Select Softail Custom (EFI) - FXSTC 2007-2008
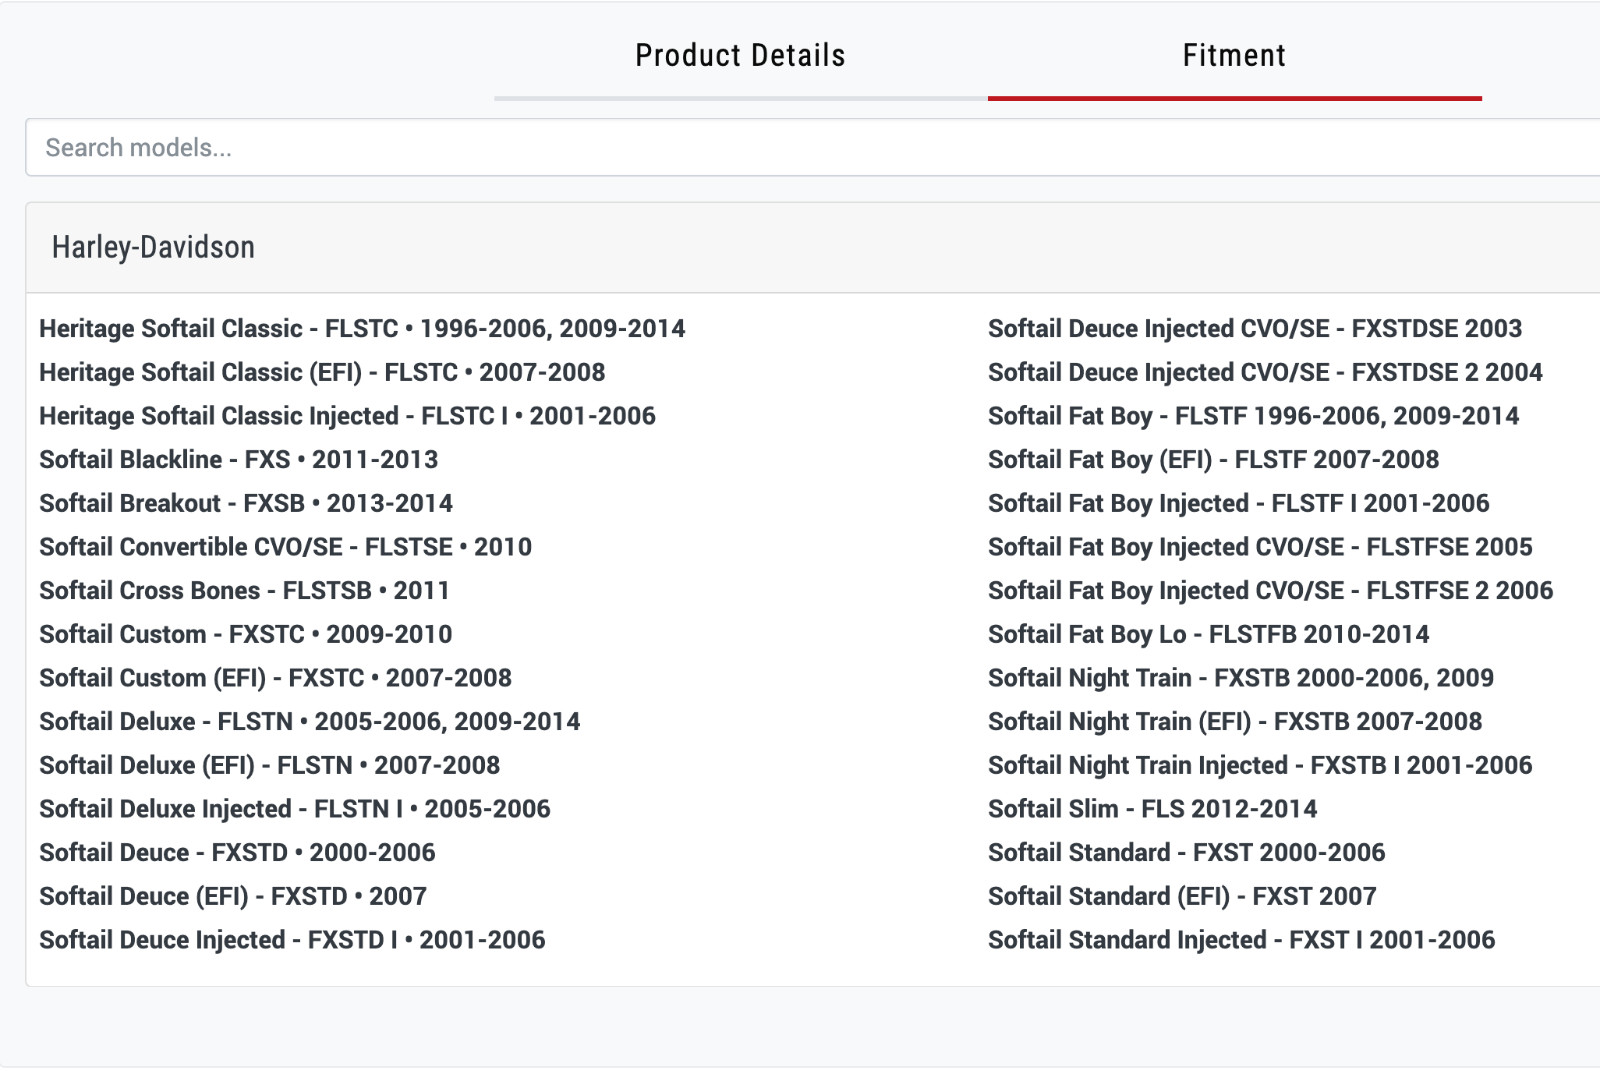This screenshot has width=1600, height=1072. [x=275, y=678]
